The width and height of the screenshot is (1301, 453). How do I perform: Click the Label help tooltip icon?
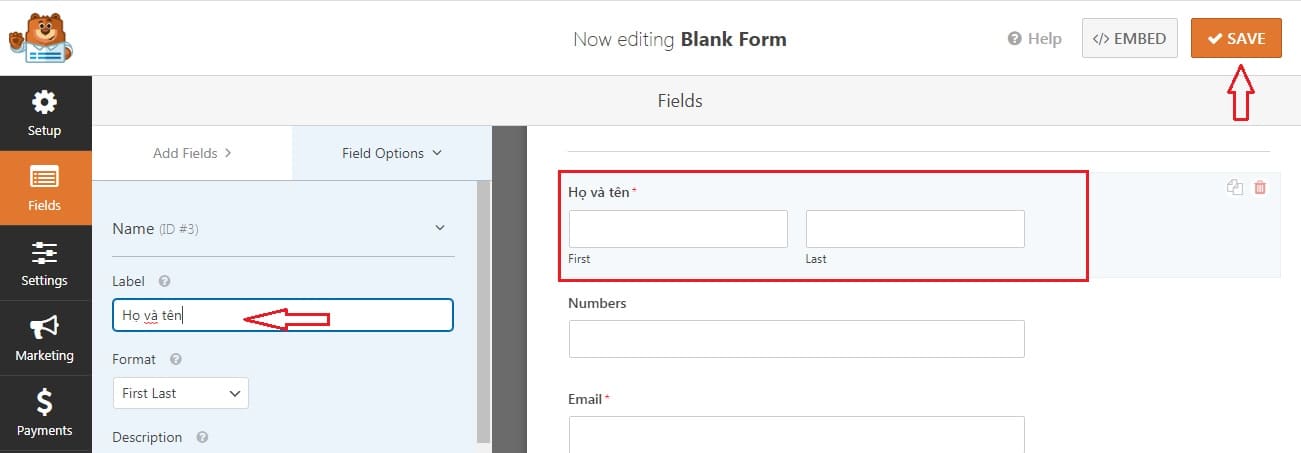165,282
